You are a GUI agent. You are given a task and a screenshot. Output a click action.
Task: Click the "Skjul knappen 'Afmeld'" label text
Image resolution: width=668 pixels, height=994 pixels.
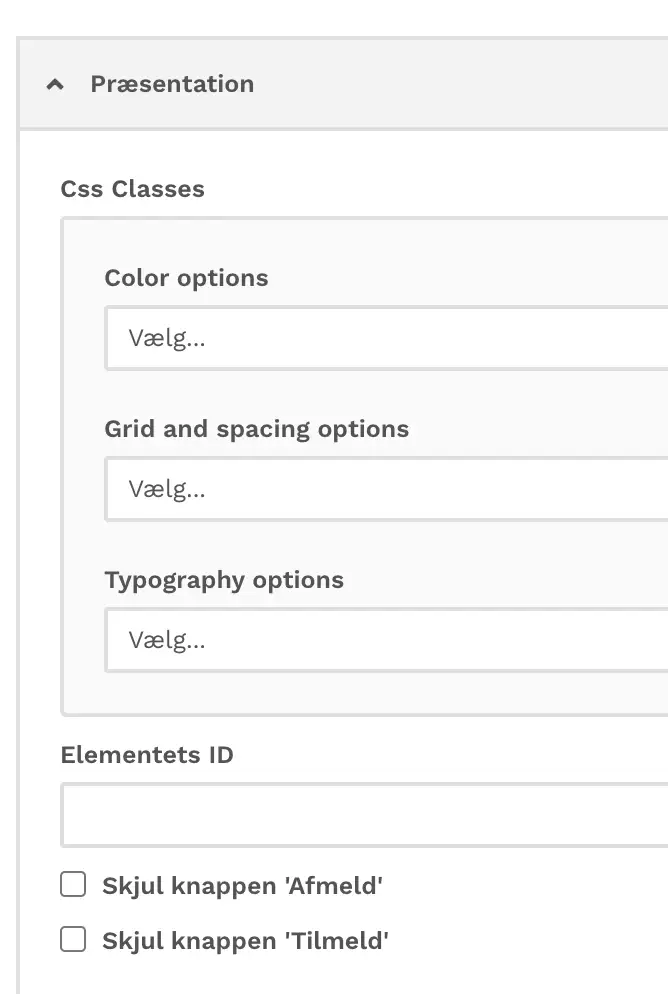243,885
